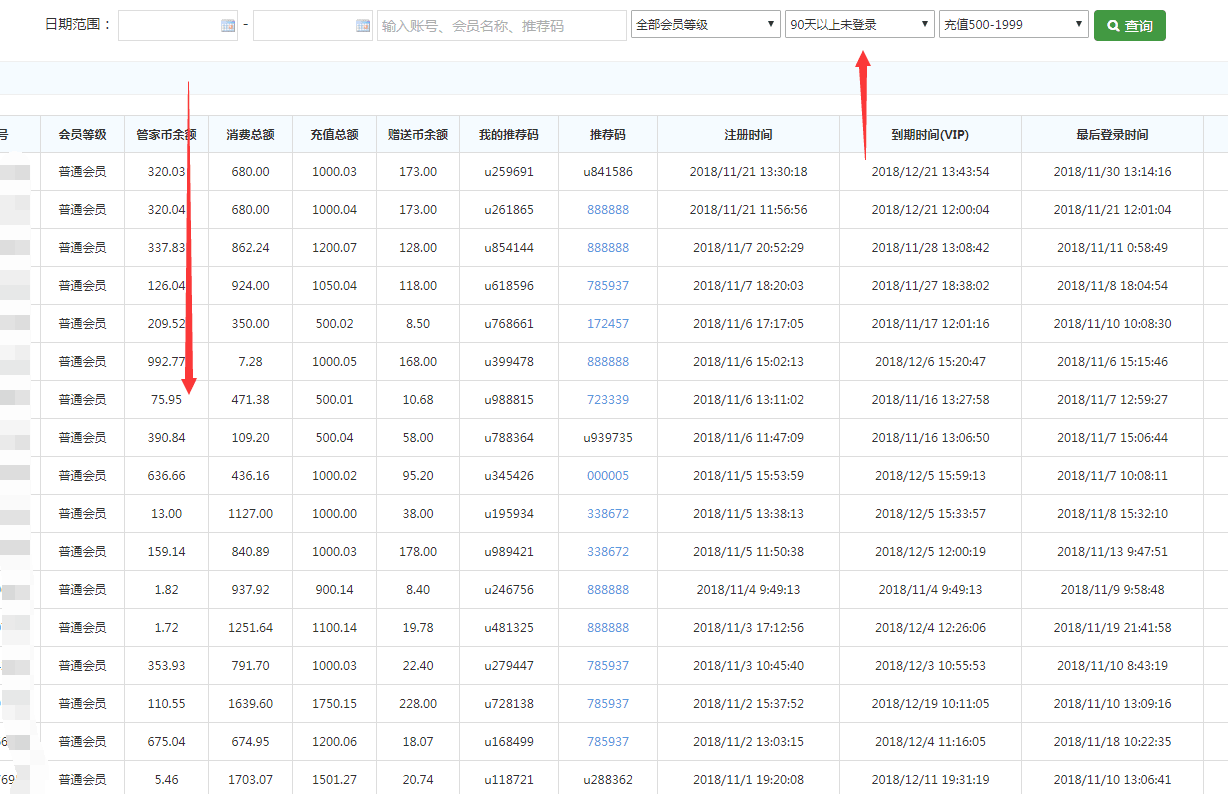Open referral code 338672 in u989421 row
The image size is (1228, 794).
tap(608, 552)
